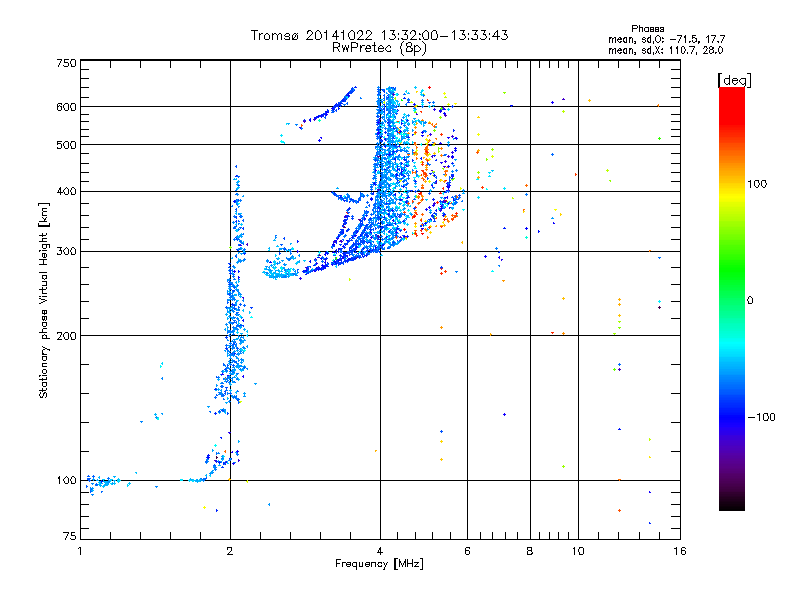Click the 'Frequency [MHz]' axis label
This screenshot has width=800, height=600.
coord(379,564)
